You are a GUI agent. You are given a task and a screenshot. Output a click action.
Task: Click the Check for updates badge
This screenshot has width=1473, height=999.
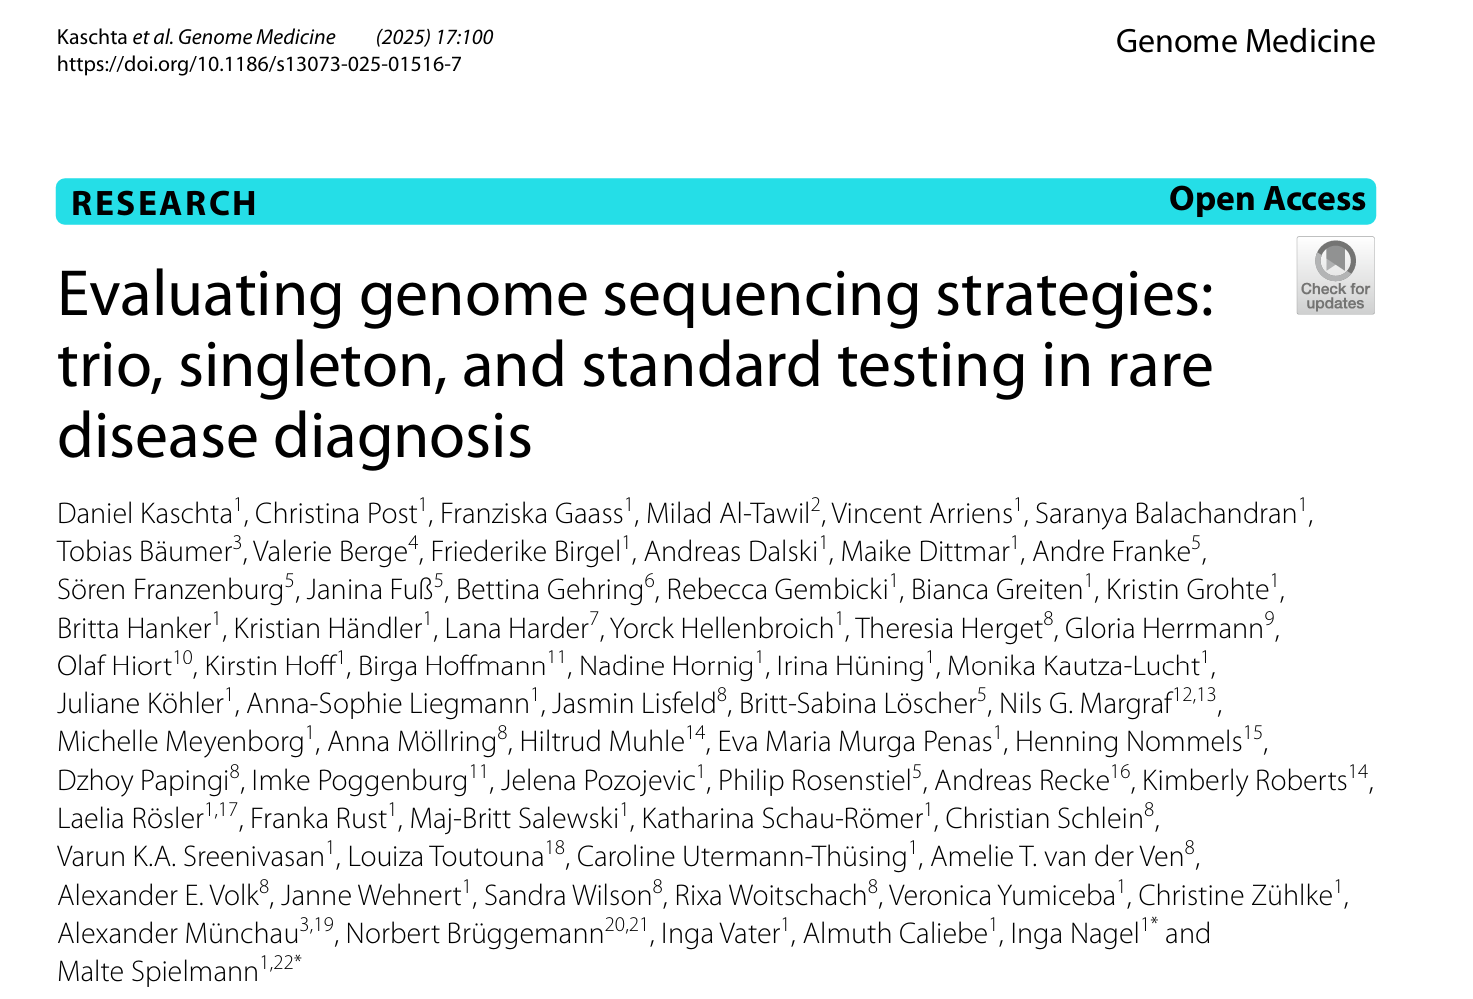pos(1335,276)
